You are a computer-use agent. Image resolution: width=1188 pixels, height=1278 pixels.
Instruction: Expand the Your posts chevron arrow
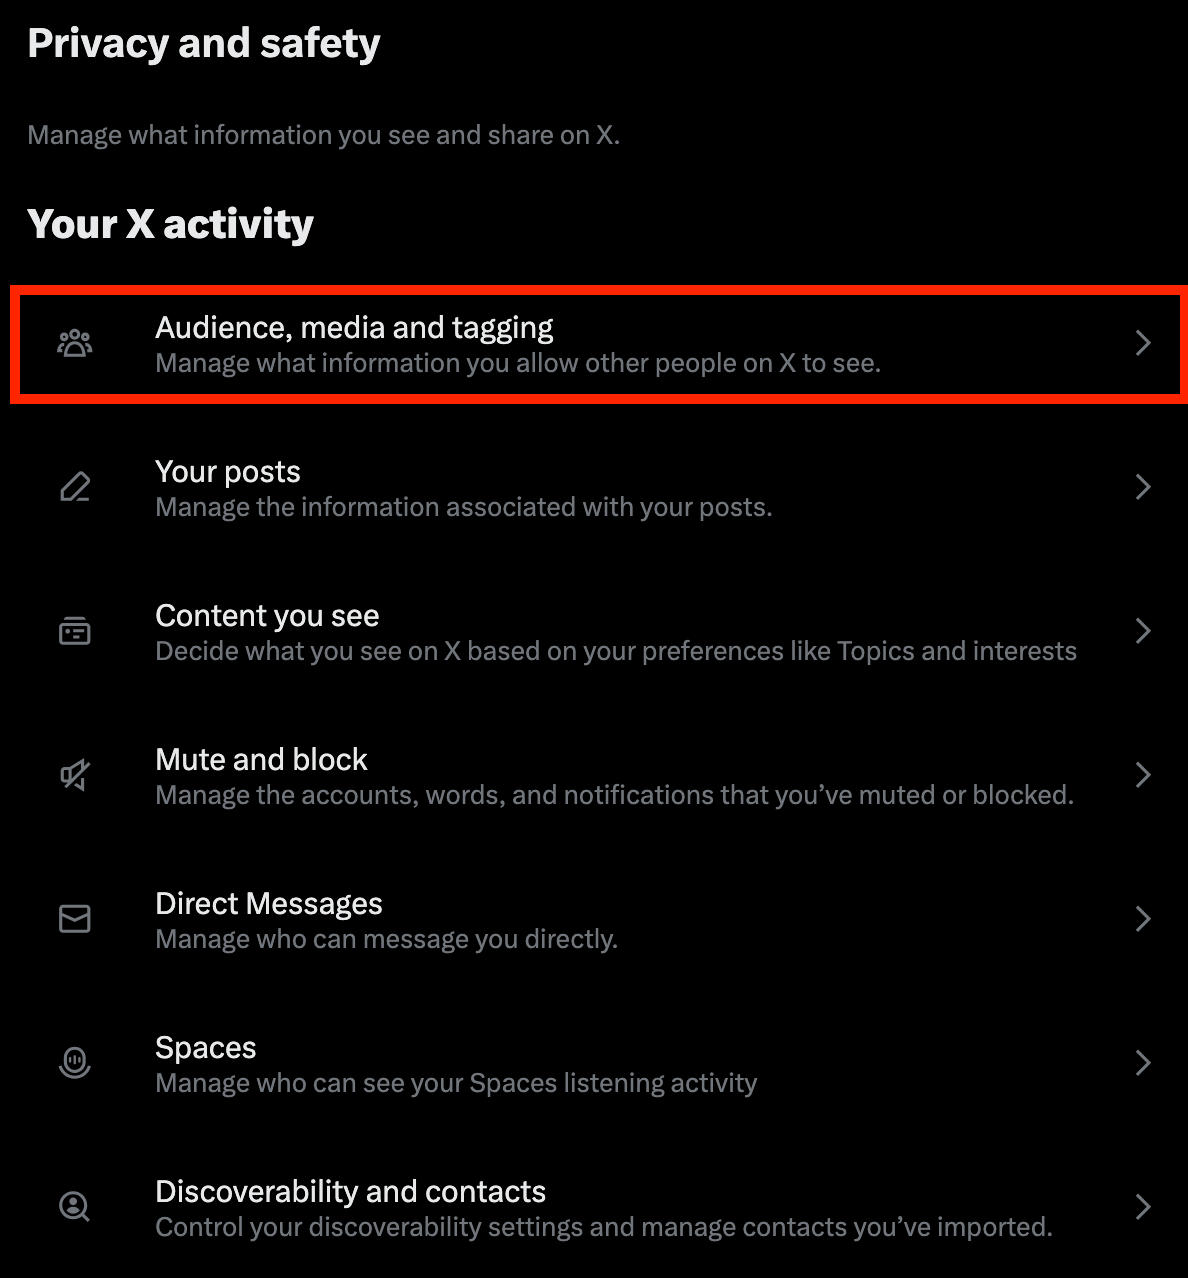1143,487
